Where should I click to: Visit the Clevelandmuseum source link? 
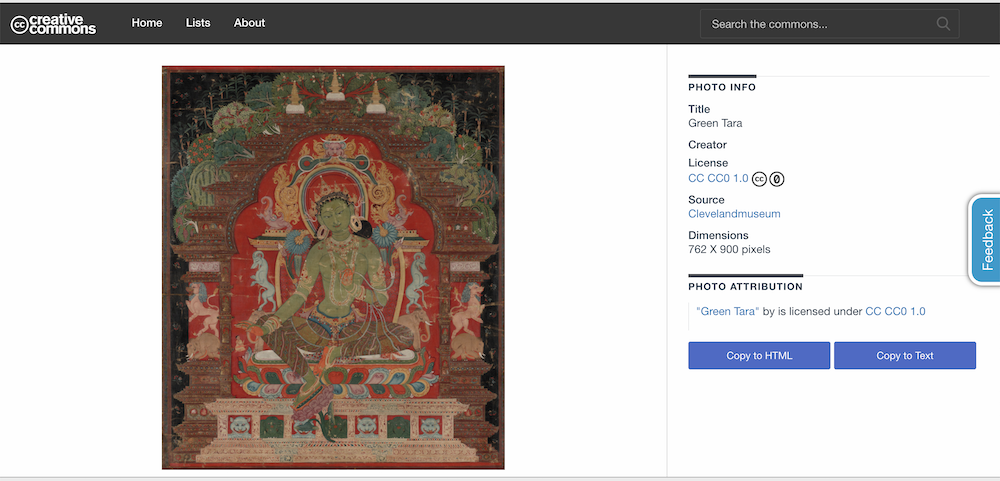[734, 214]
